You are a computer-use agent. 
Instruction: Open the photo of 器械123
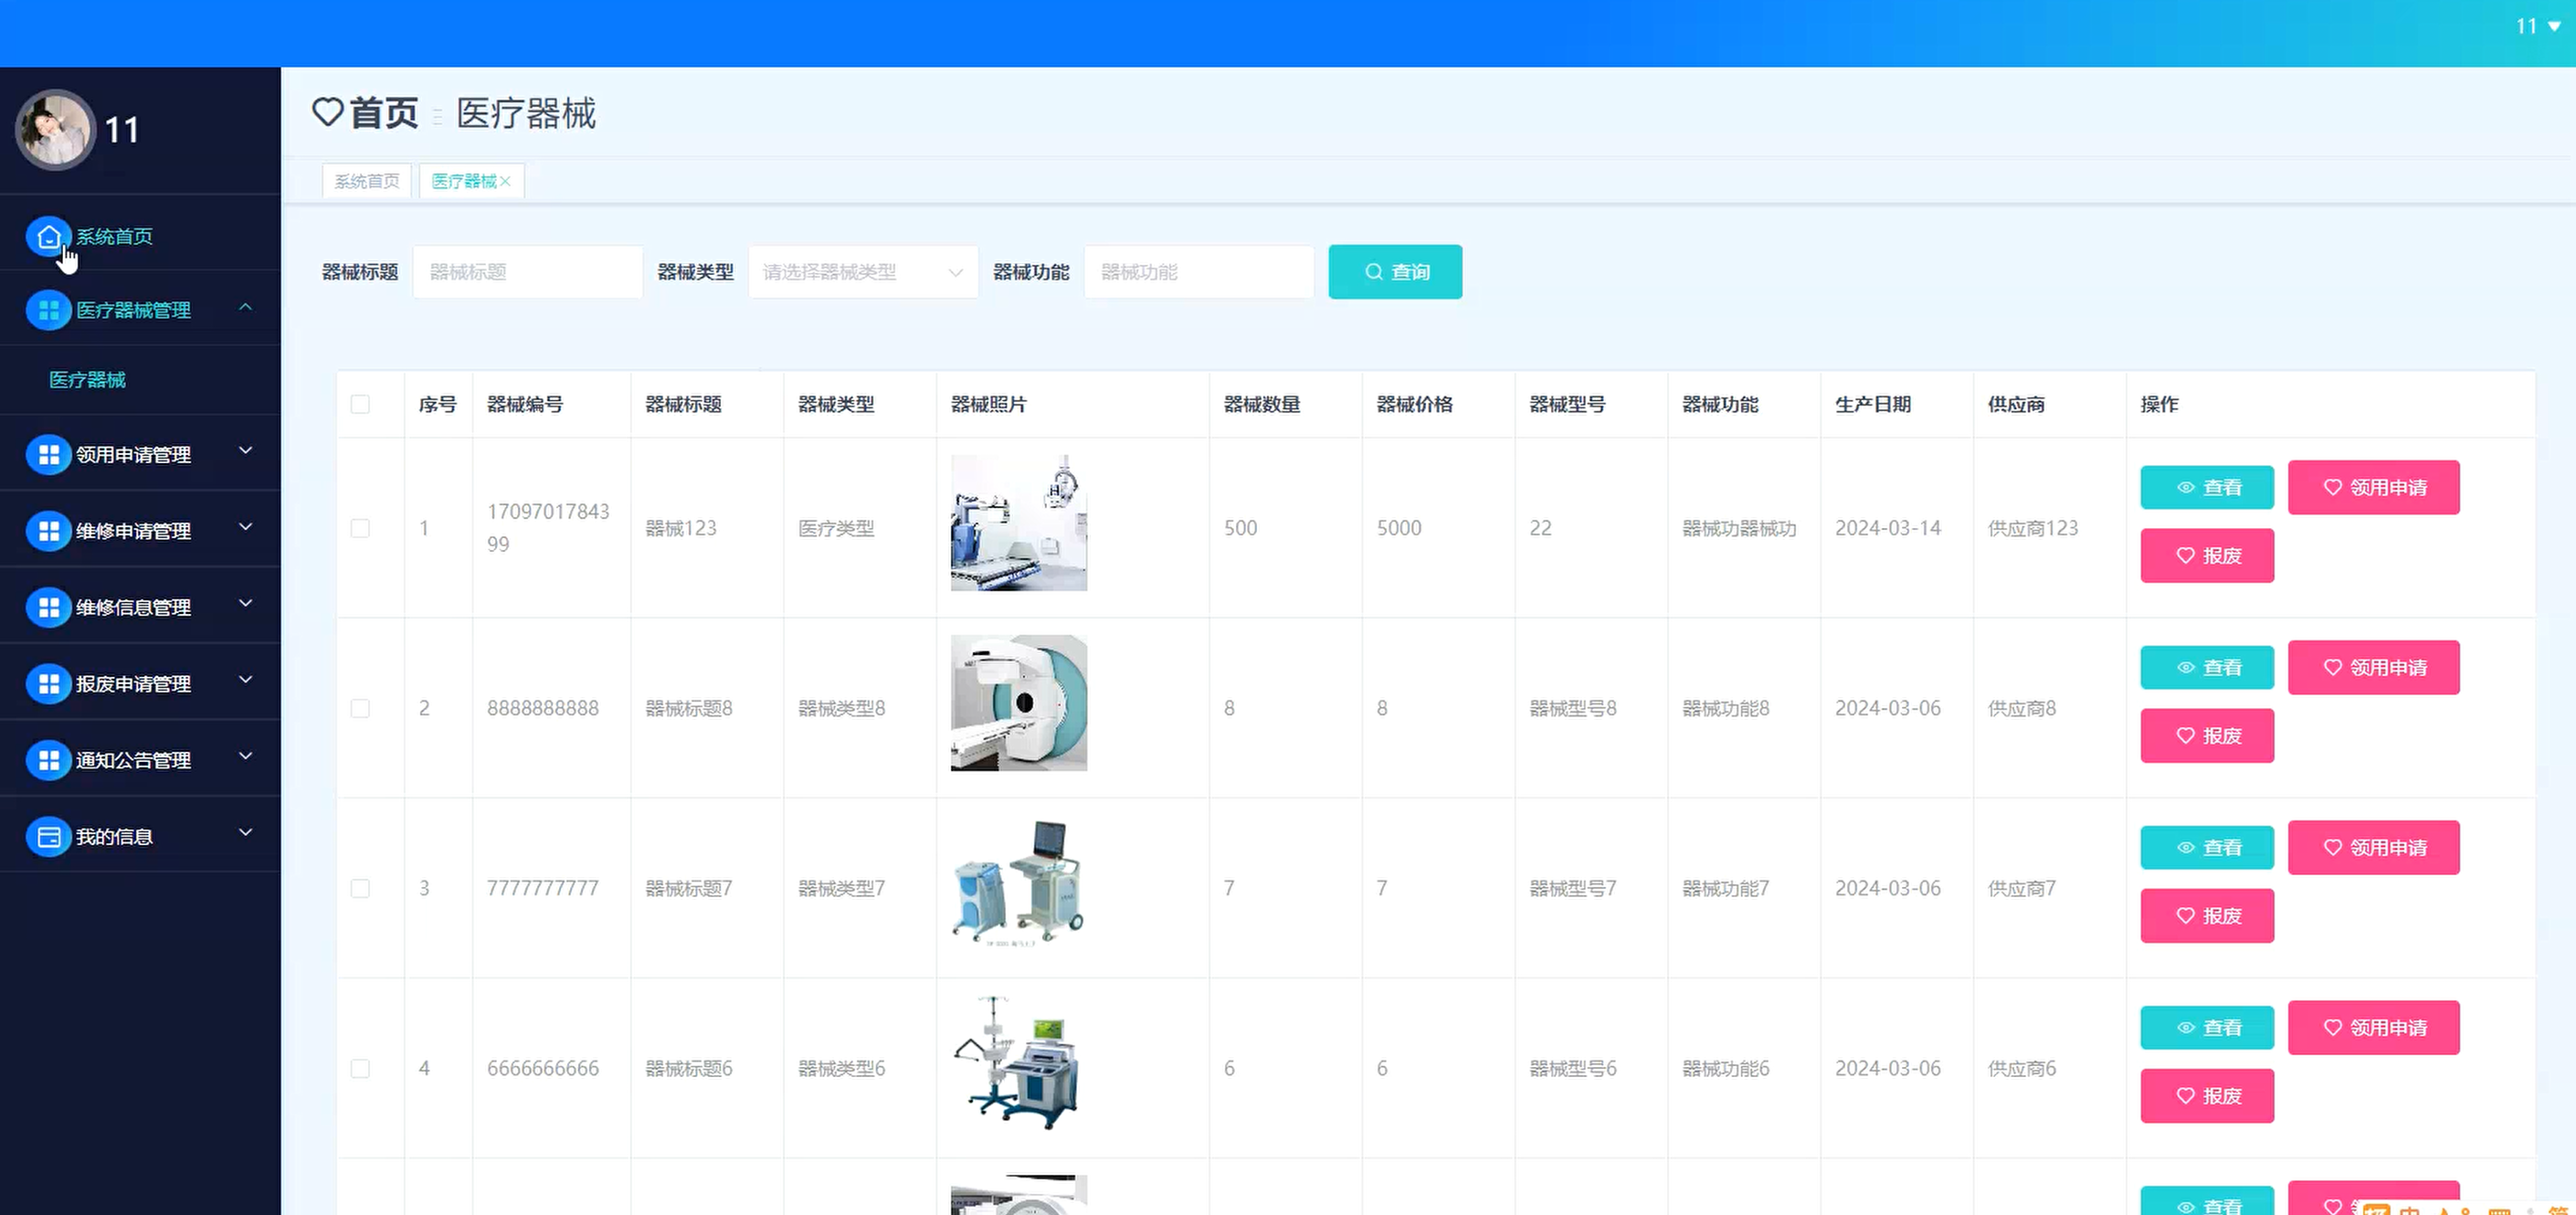coord(1018,523)
